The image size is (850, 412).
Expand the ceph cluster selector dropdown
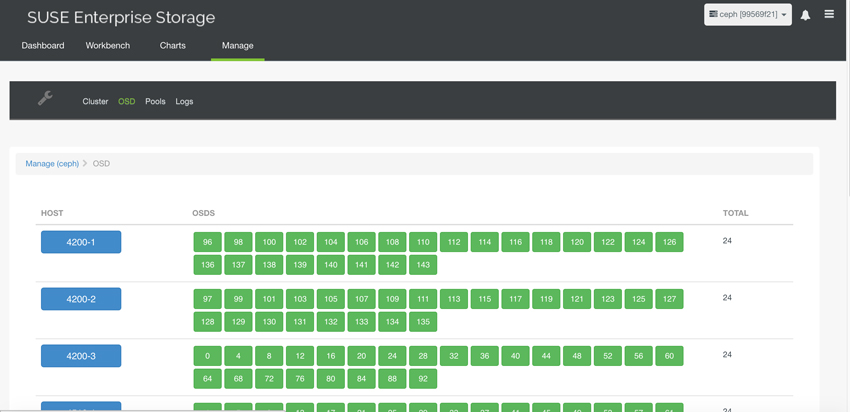748,15
